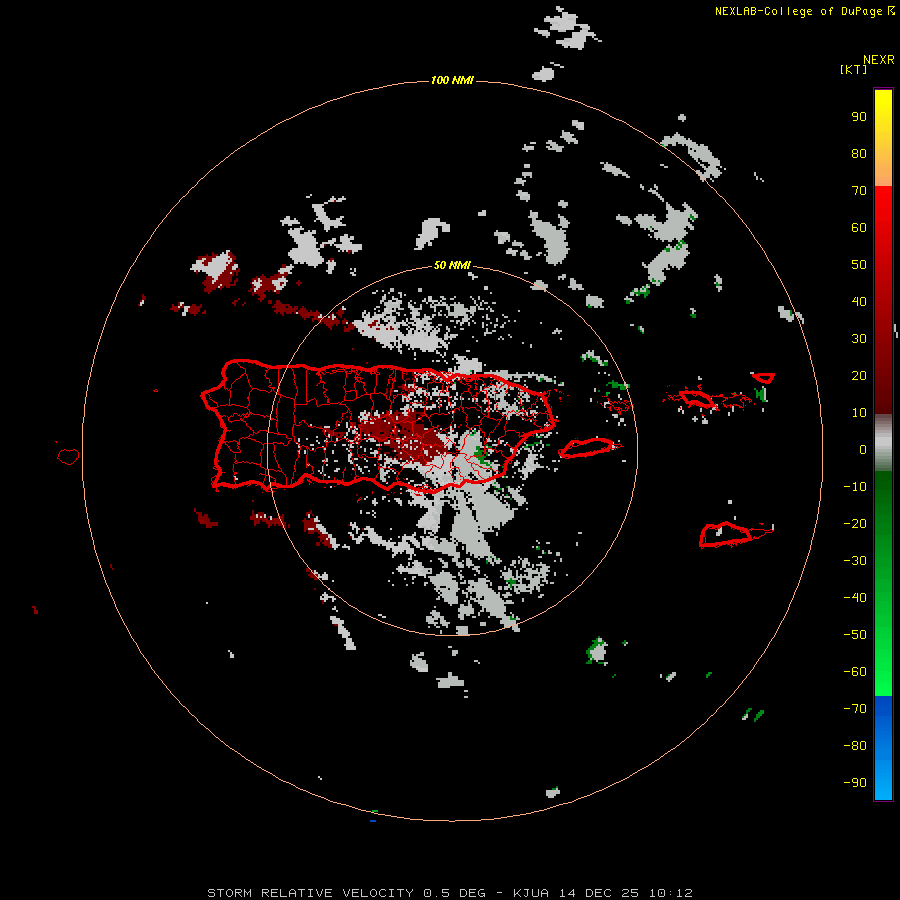The image size is (900, 900).
Task: Click the NEXR label above the color scale
Action: [879, 60]
